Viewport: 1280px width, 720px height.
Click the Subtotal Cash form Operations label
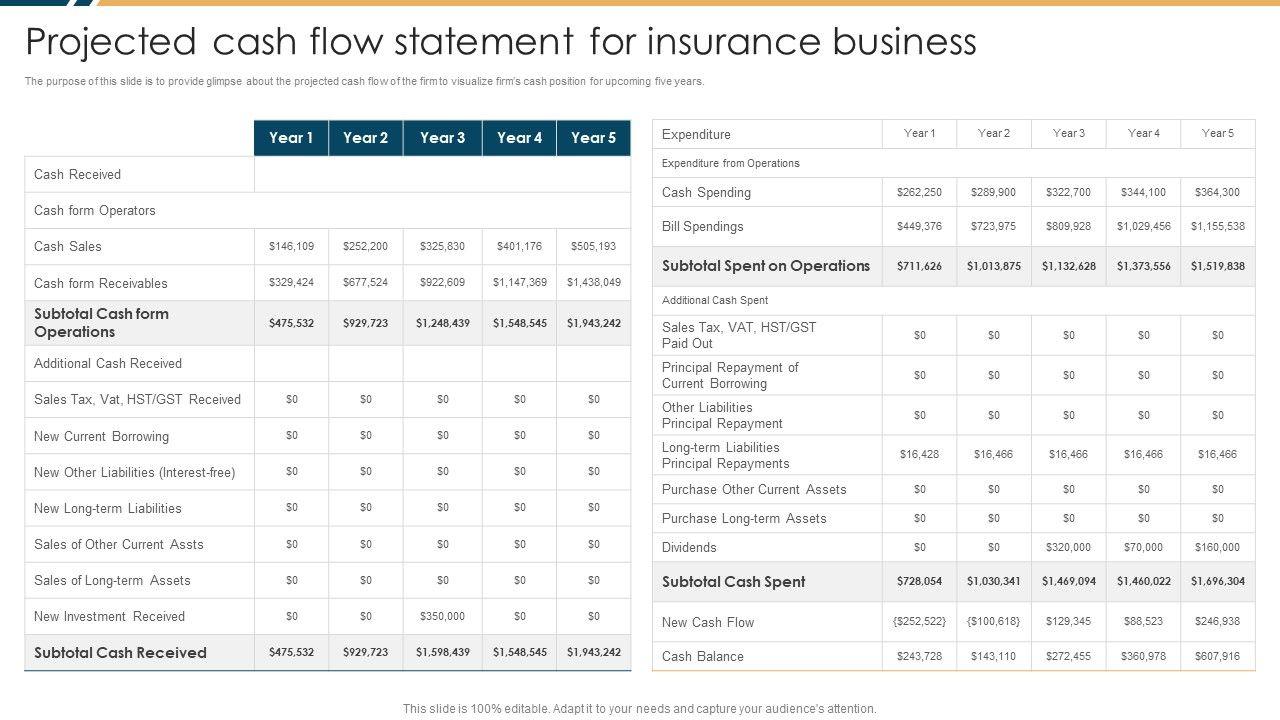[x=101, y=323]
